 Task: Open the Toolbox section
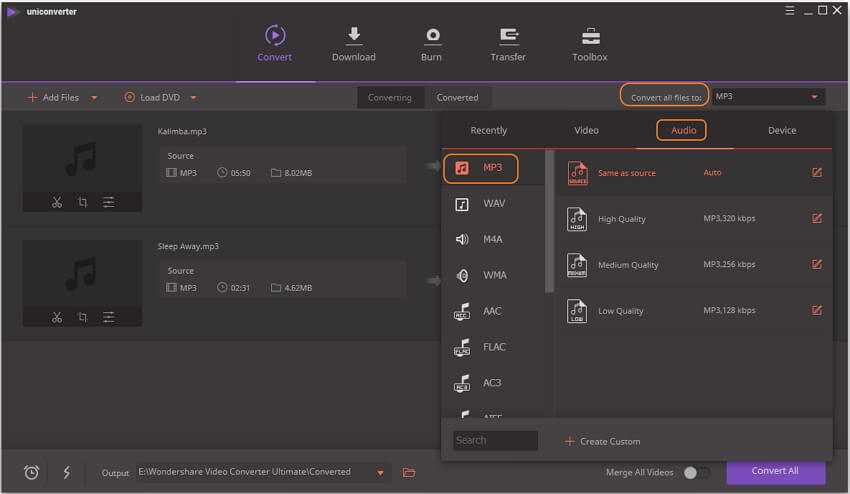tap(589, 36)
